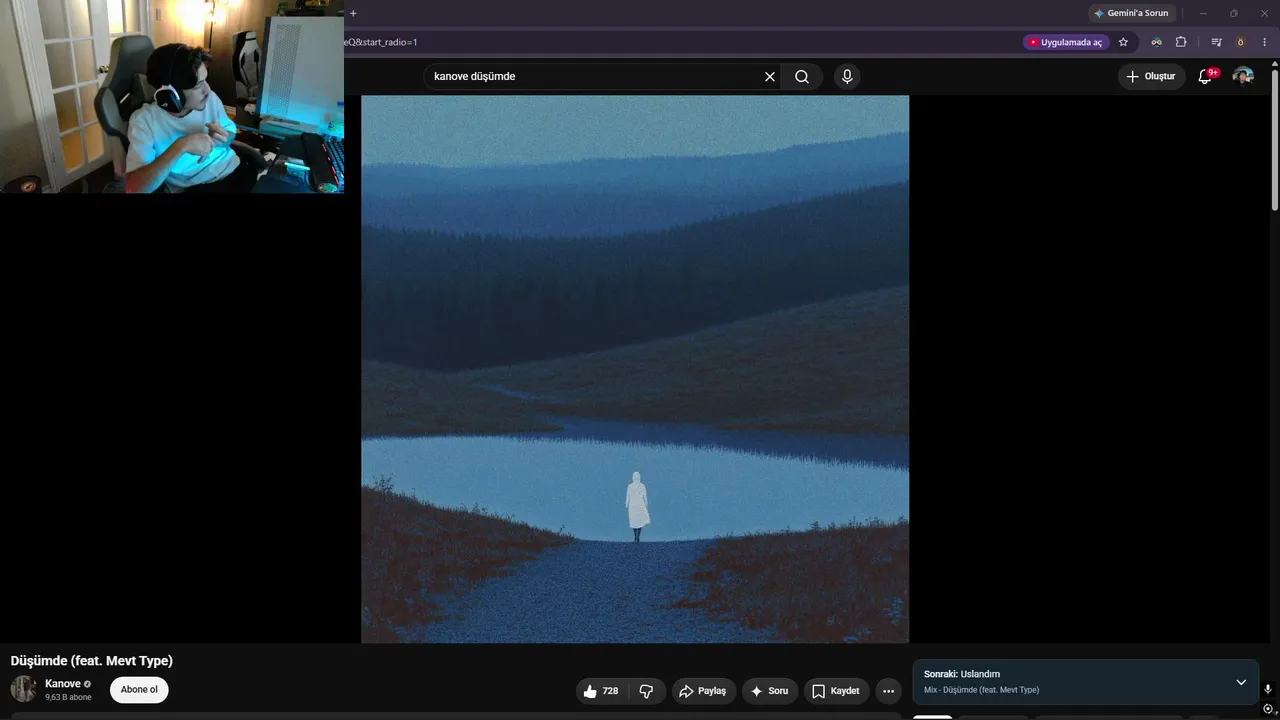Viewport: 1280px width, 720px height.
Task: Bookmark this page with the star icon
Action: click(1123, 42)
